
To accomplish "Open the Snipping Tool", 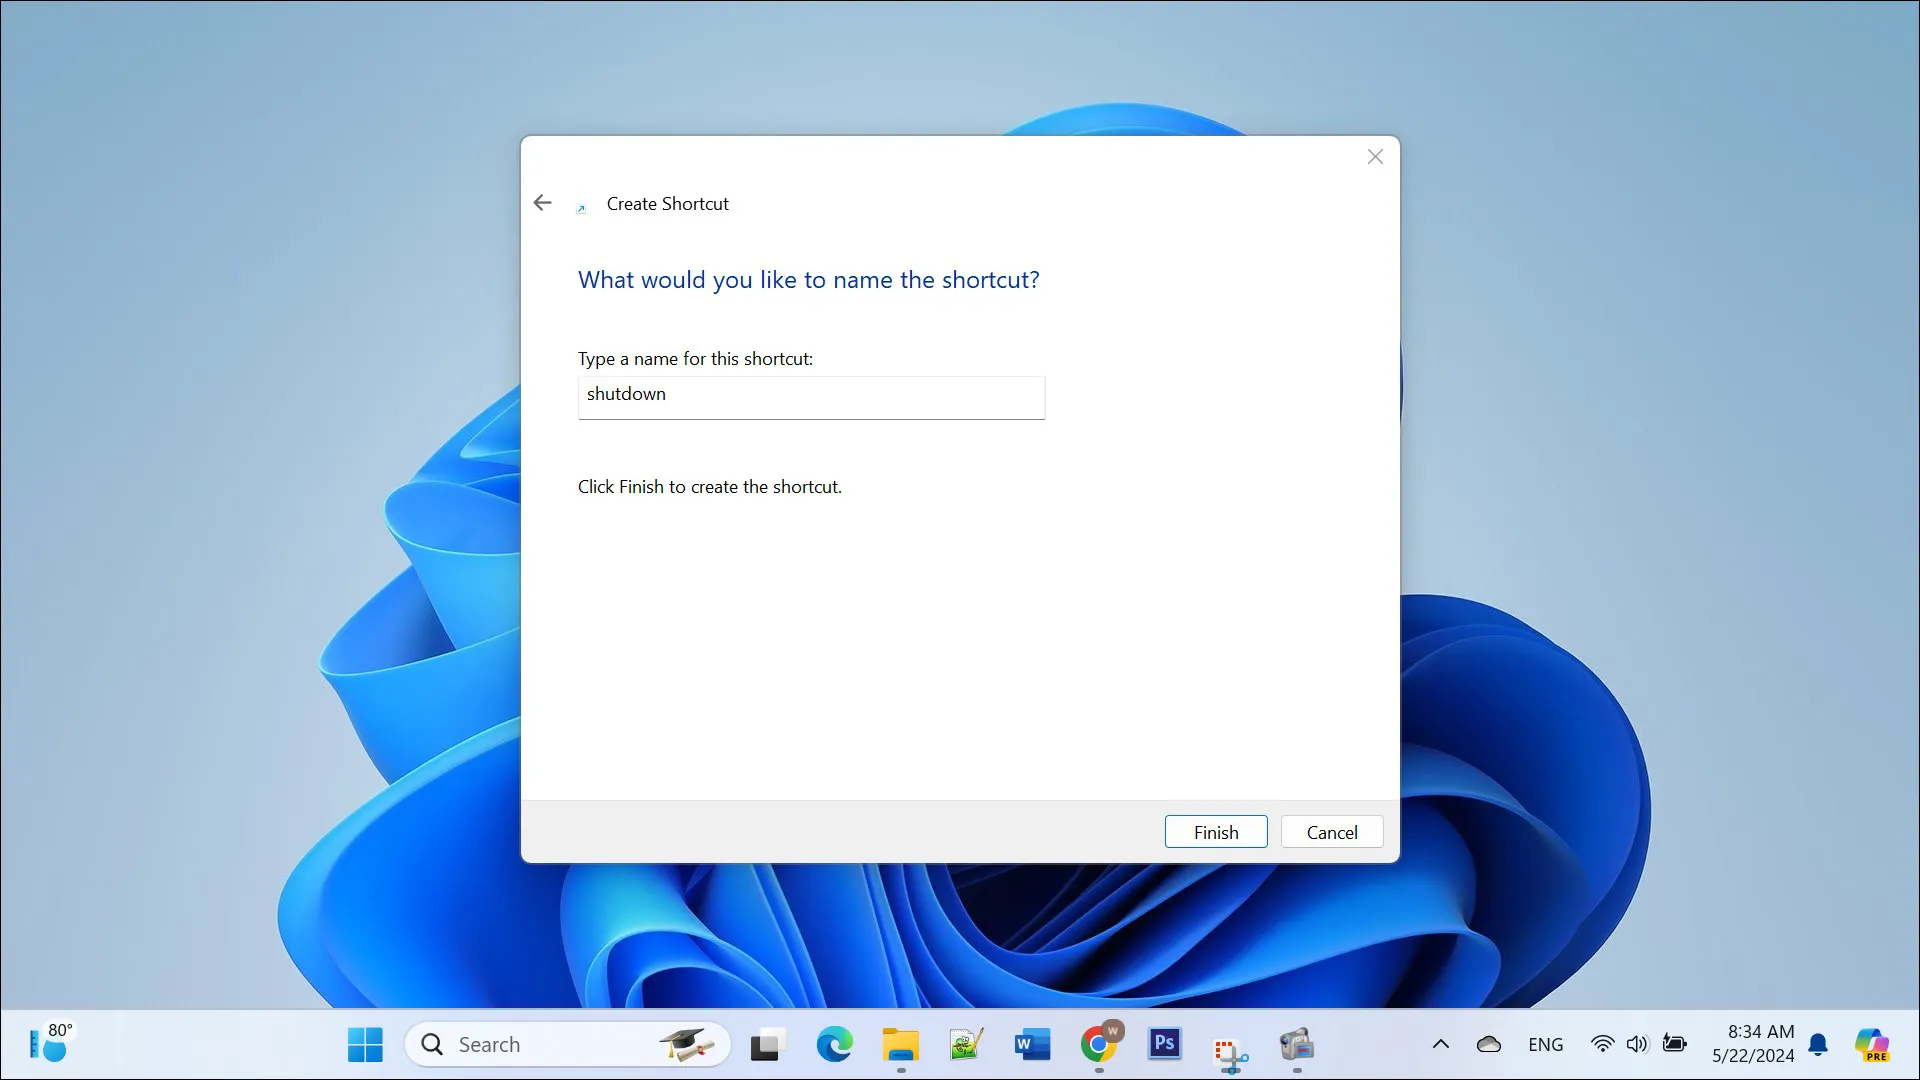I will click(x=1229, y=1043).
